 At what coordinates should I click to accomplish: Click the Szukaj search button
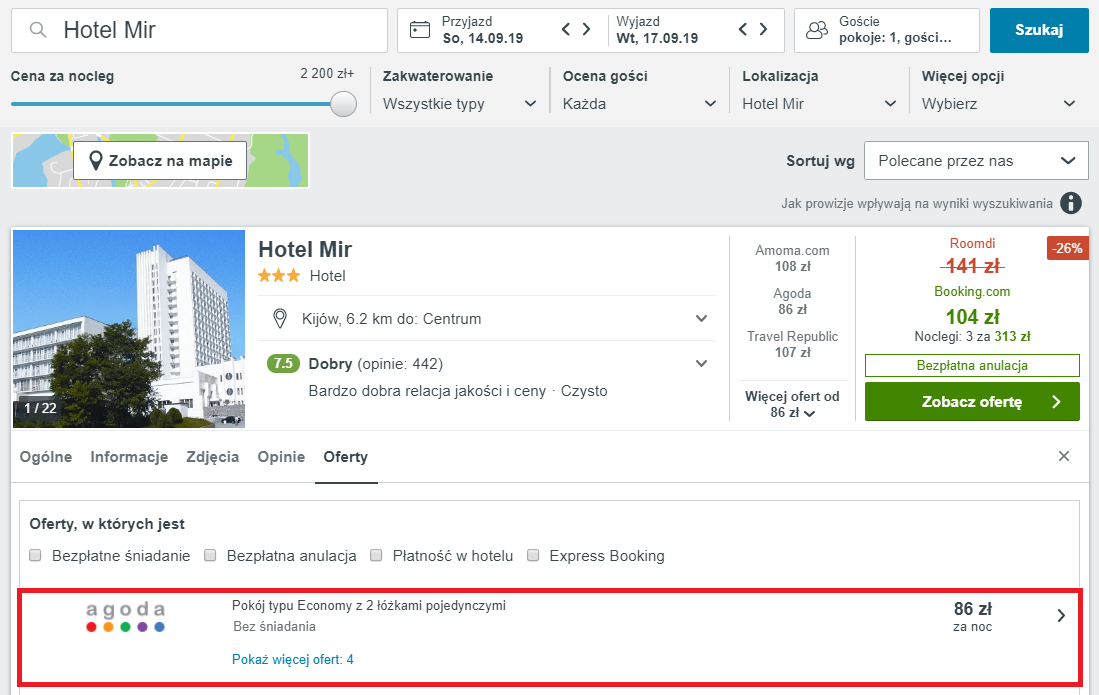(1039, 30)
